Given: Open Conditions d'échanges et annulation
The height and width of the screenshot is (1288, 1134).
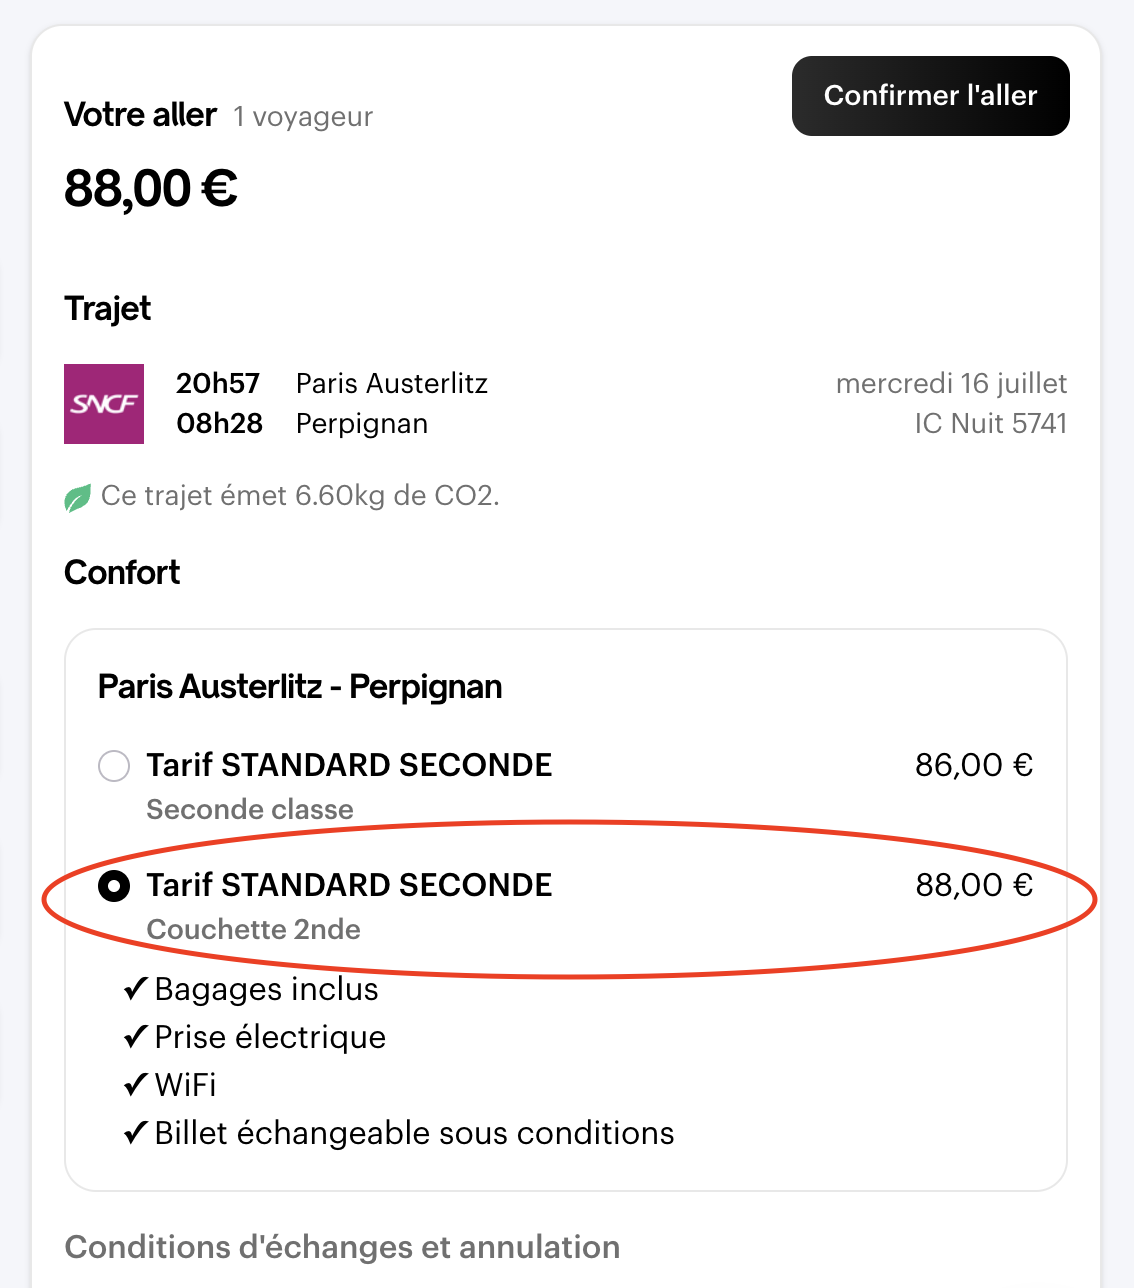Looking at the screenshot, I should point(342,1247).
